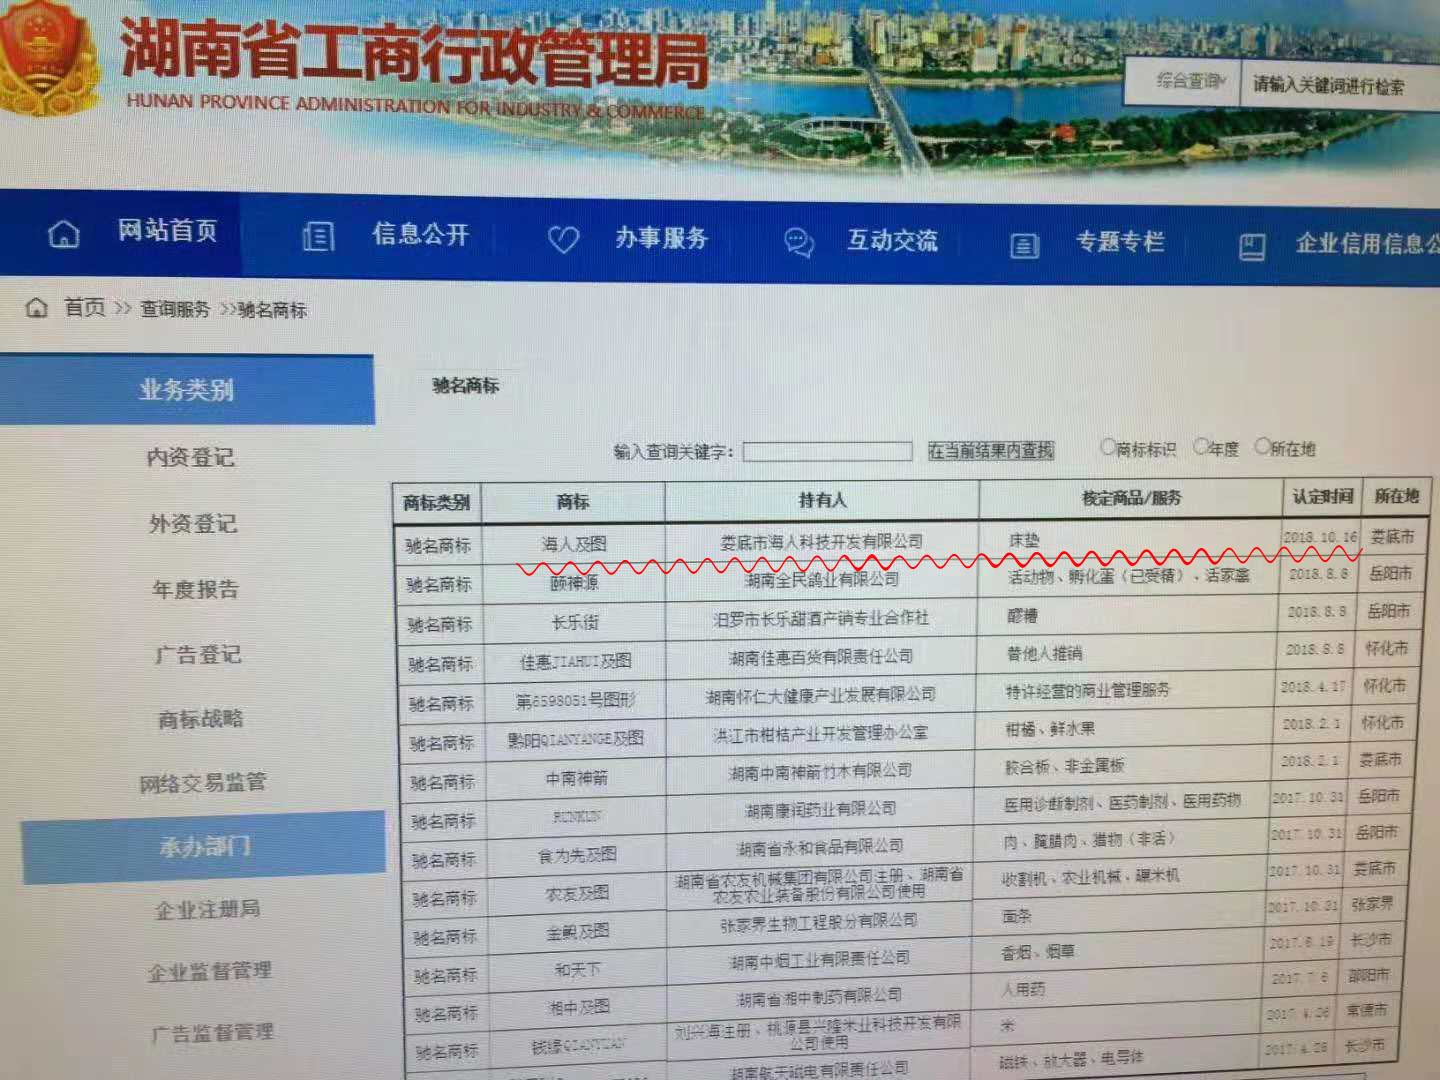Expand the 业务类别 sidebar section
The width and height of the screenshot is (1440, 1080).
click(x=185, y=390)
